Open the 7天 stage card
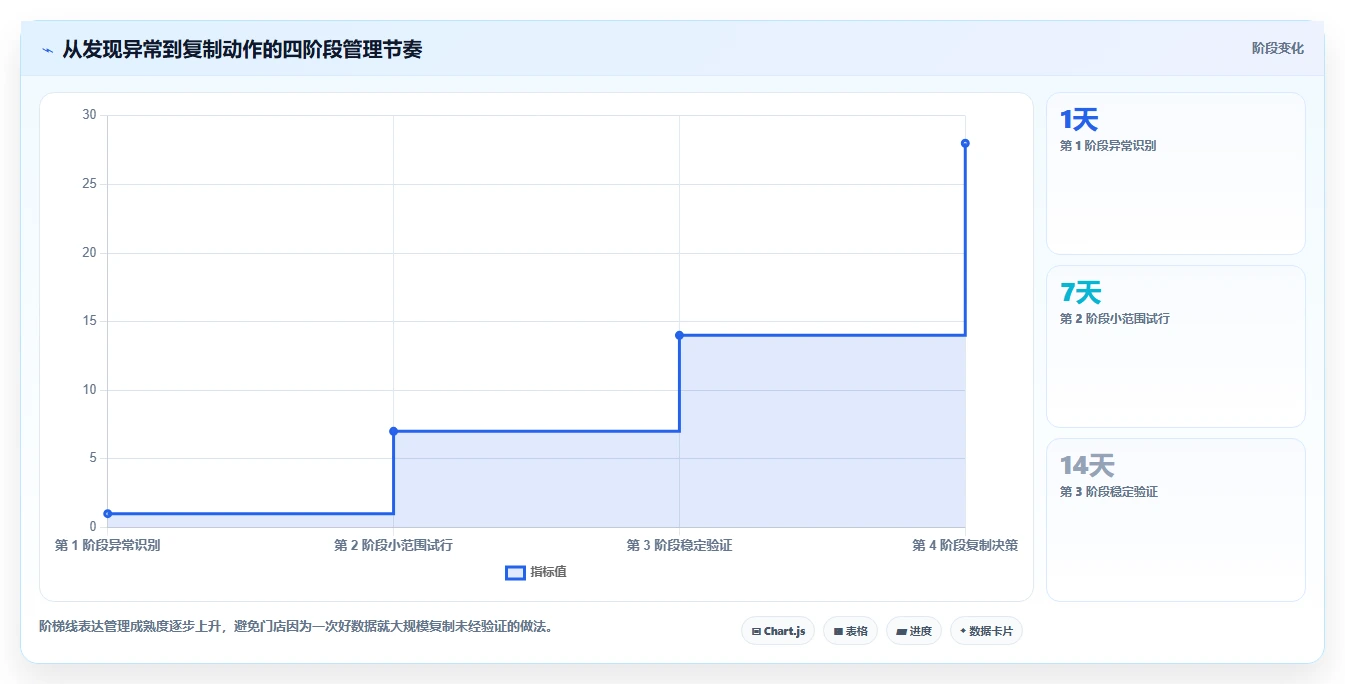The image size is (1345, 684). [1176, 346]
